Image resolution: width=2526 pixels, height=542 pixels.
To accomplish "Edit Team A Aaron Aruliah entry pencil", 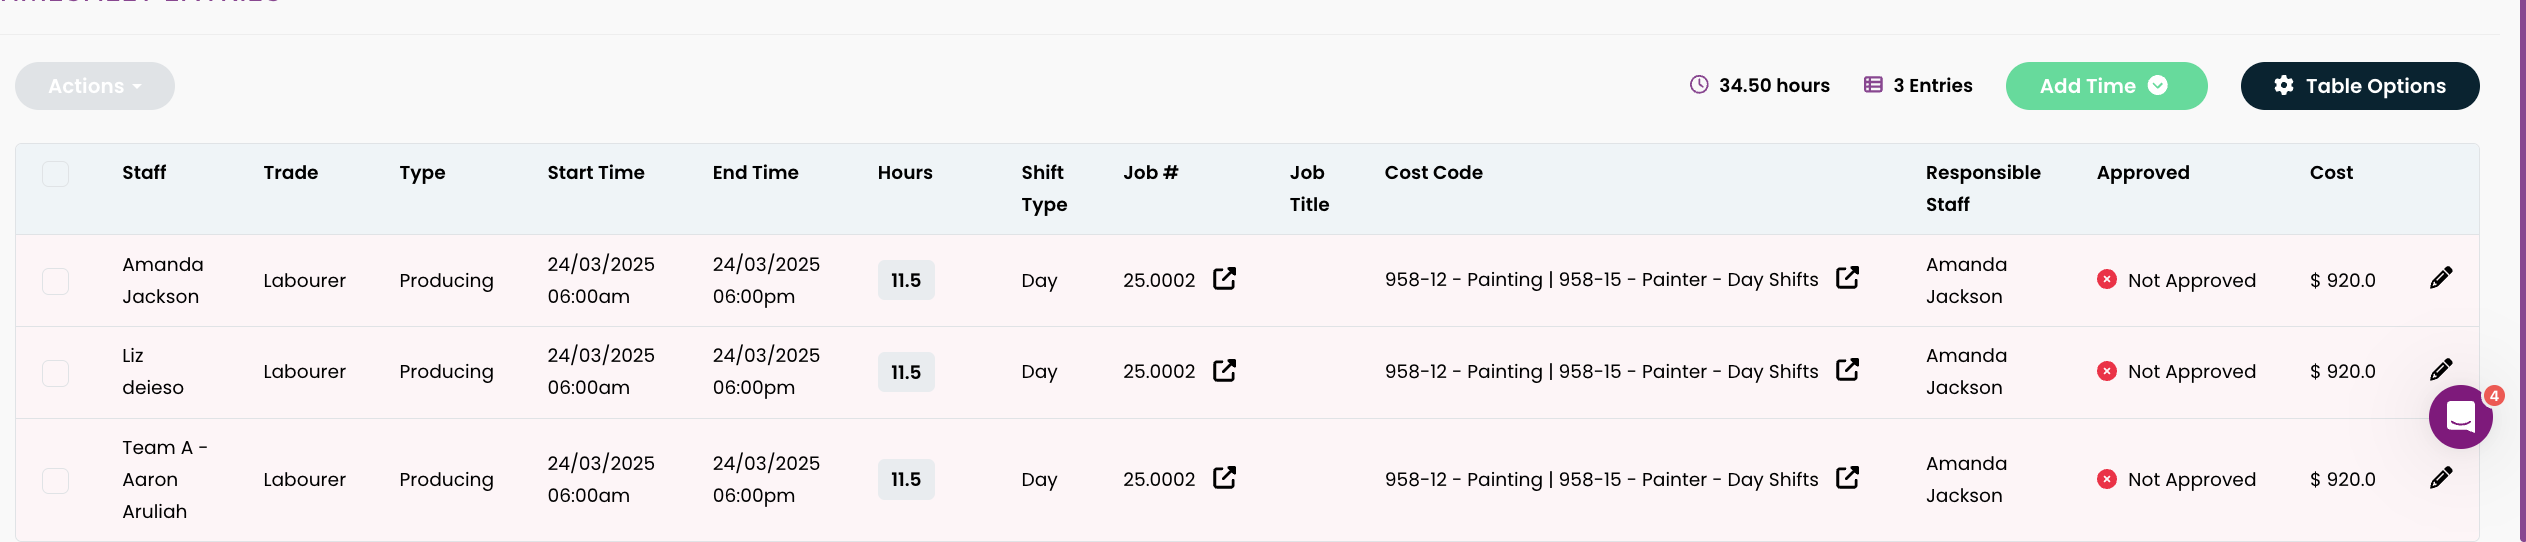I will 2440,478.
